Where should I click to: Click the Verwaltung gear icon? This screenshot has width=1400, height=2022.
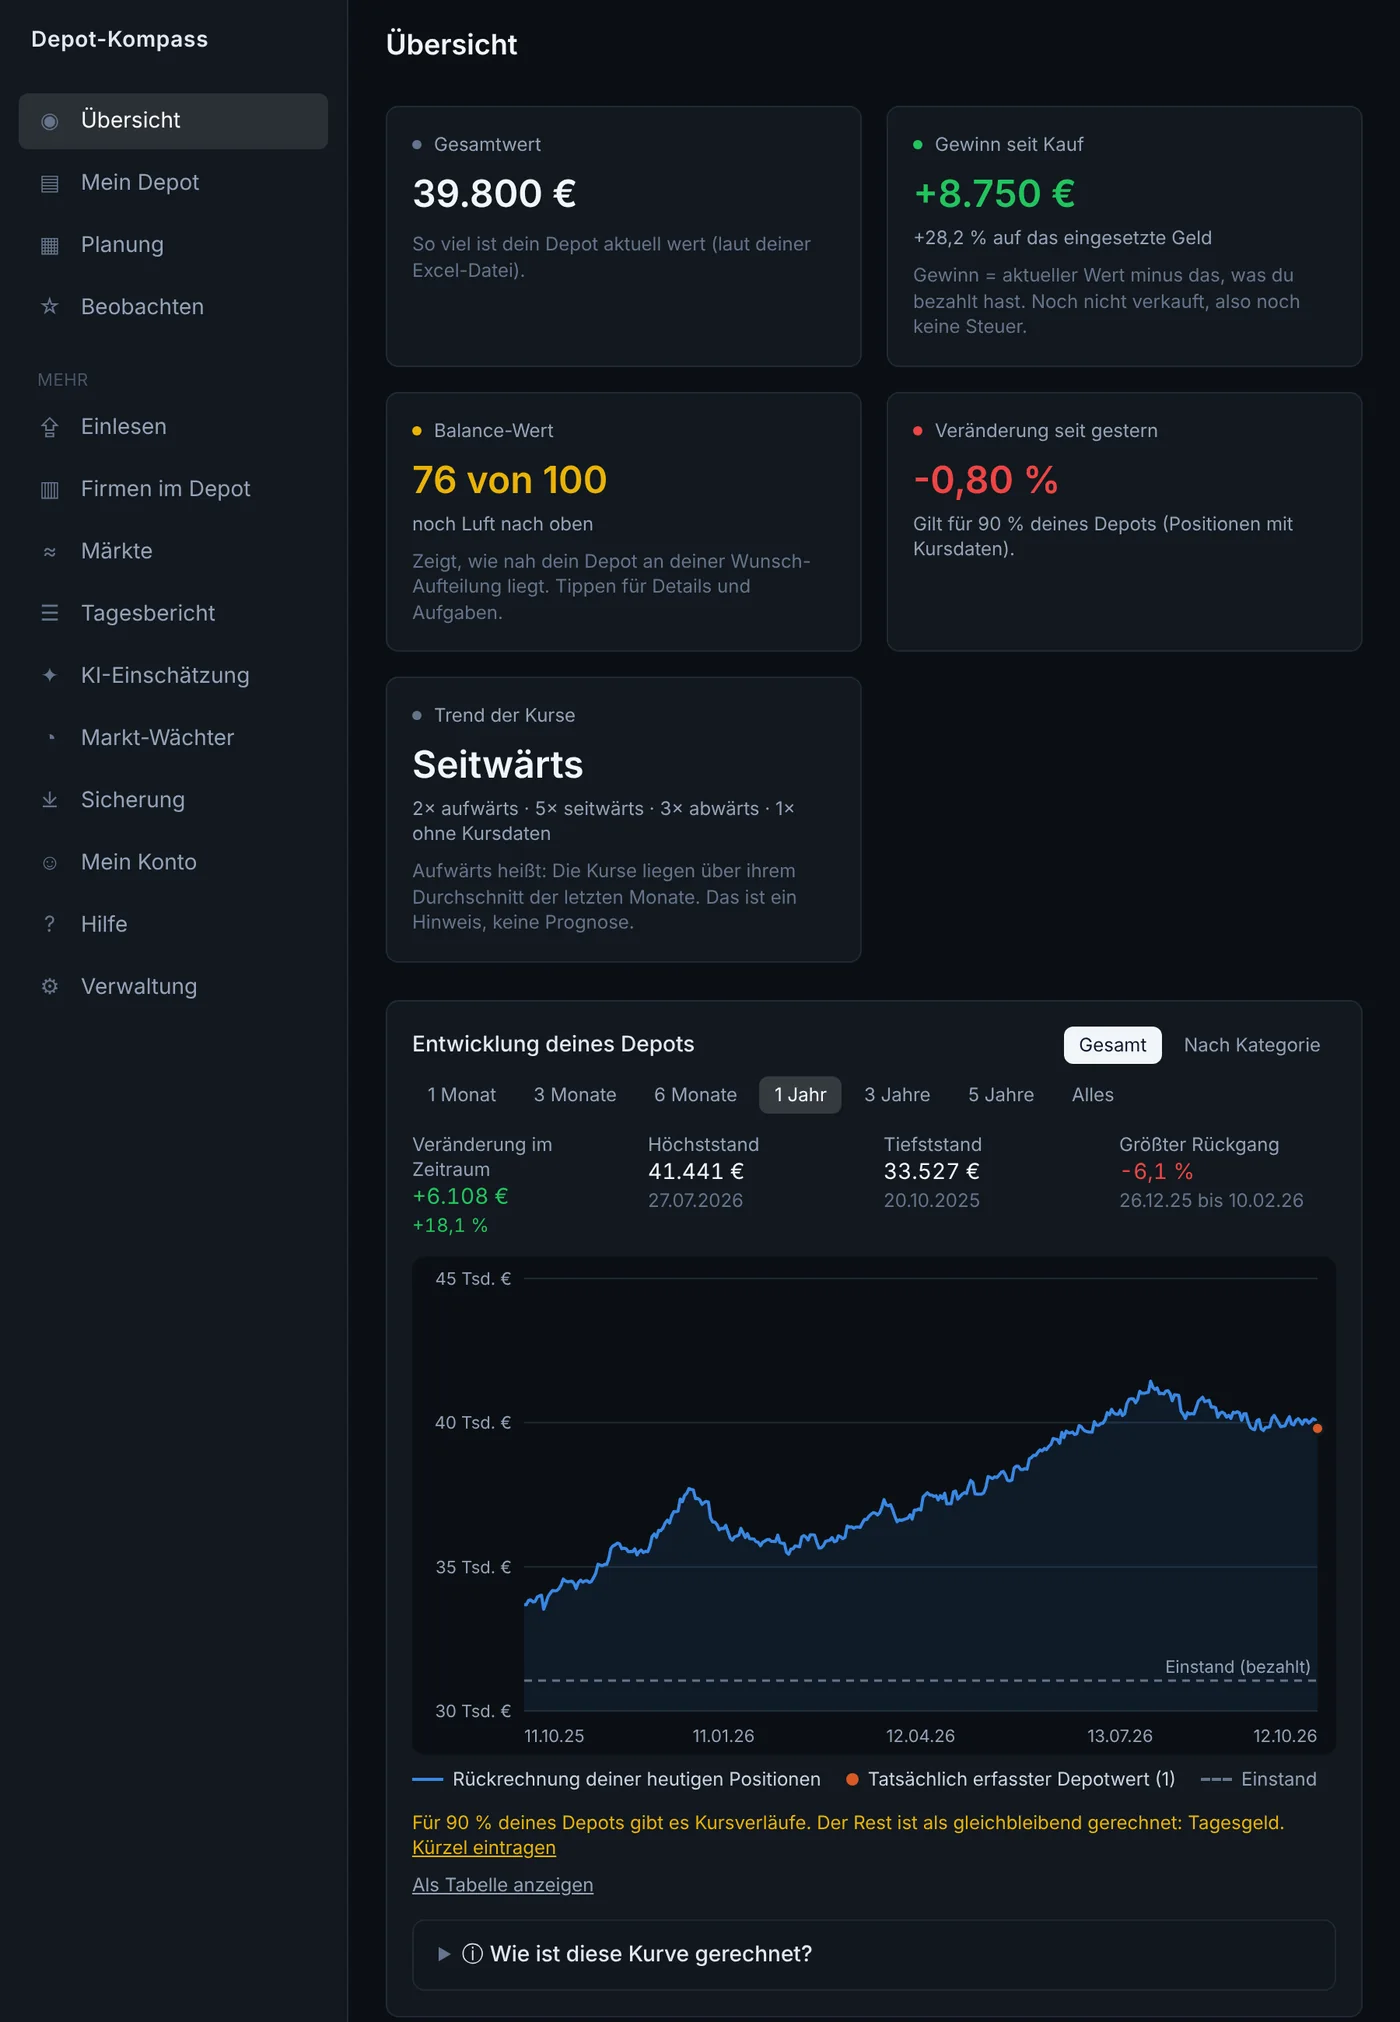click(x=49, y=986)
